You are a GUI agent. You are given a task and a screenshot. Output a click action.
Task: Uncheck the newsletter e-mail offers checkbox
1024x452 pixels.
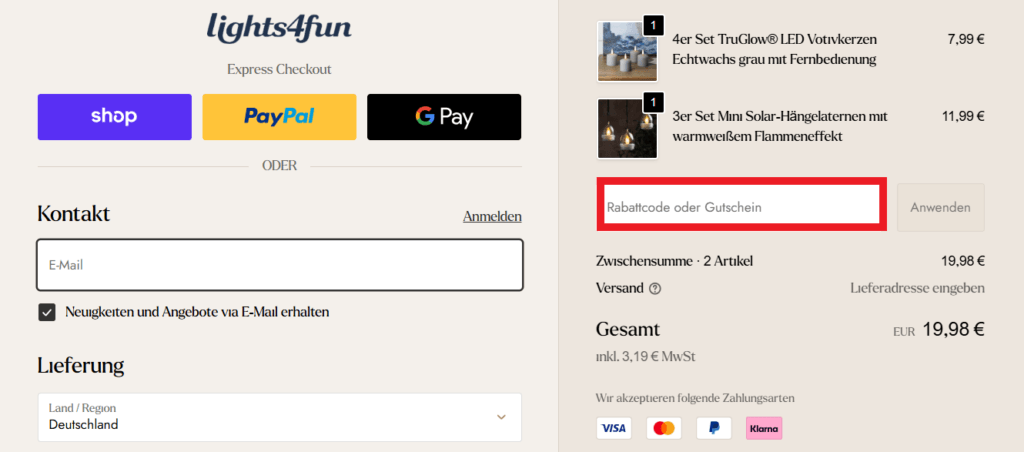(x=47, y=312)
